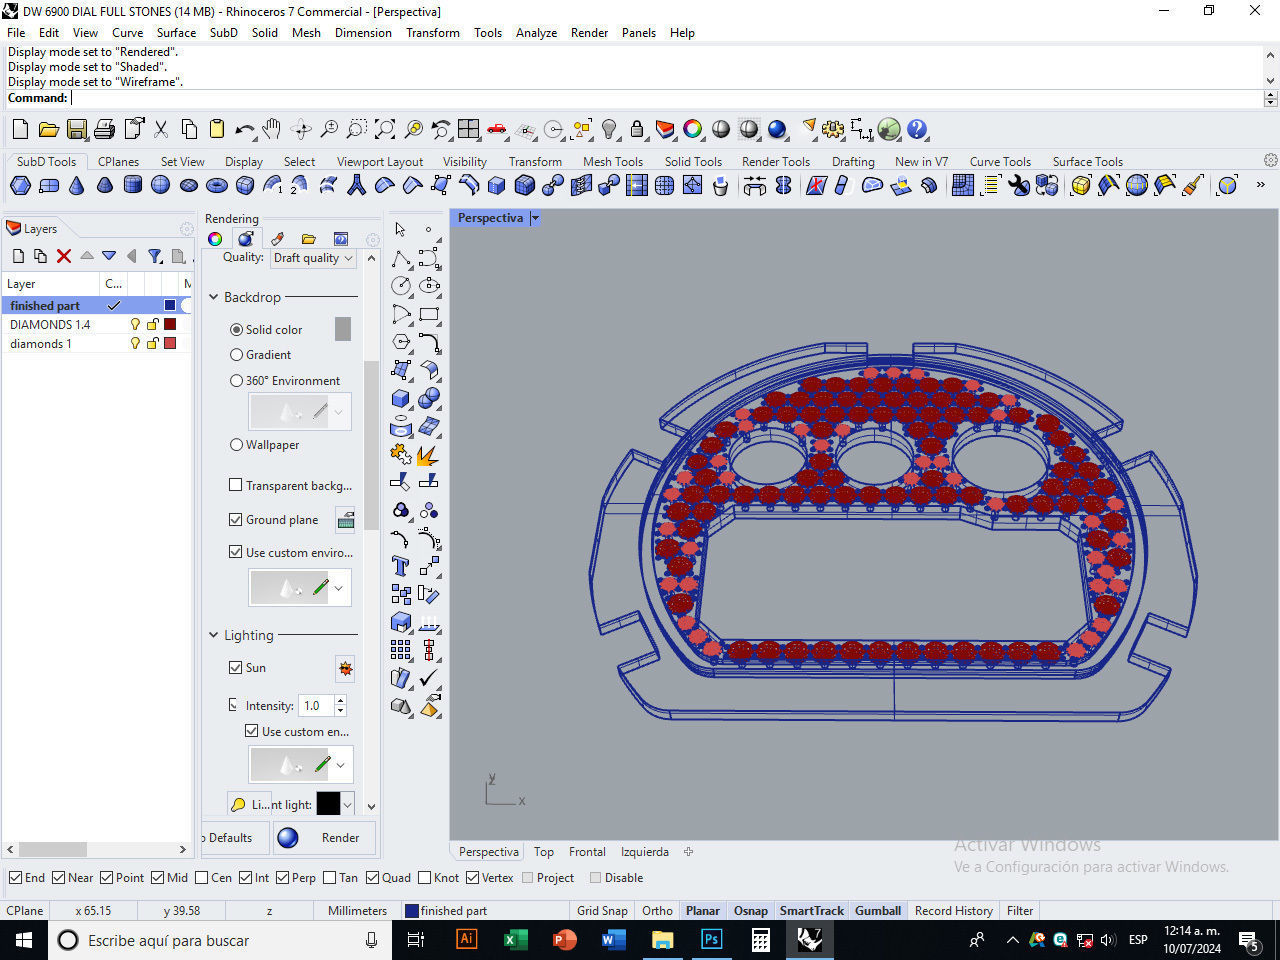Enable Transparent background checkbox
The image size is (1280, 960).
click(x=236, y=485)
